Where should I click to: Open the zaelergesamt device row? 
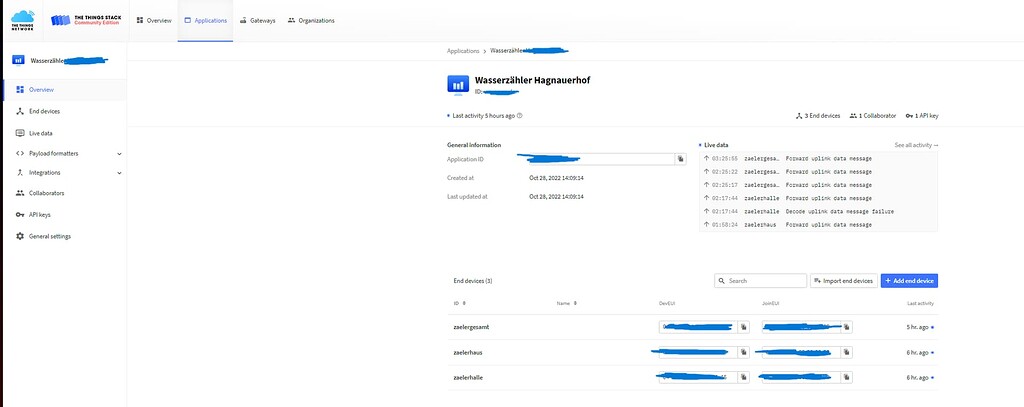tap(471, 327)
